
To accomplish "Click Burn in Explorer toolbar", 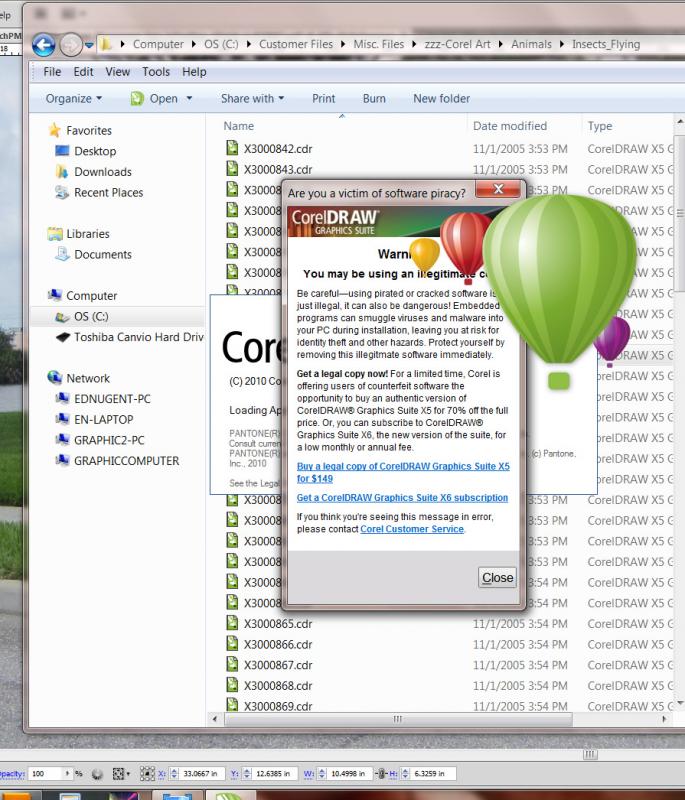I will pyautogui.click(x=374, y=98).
